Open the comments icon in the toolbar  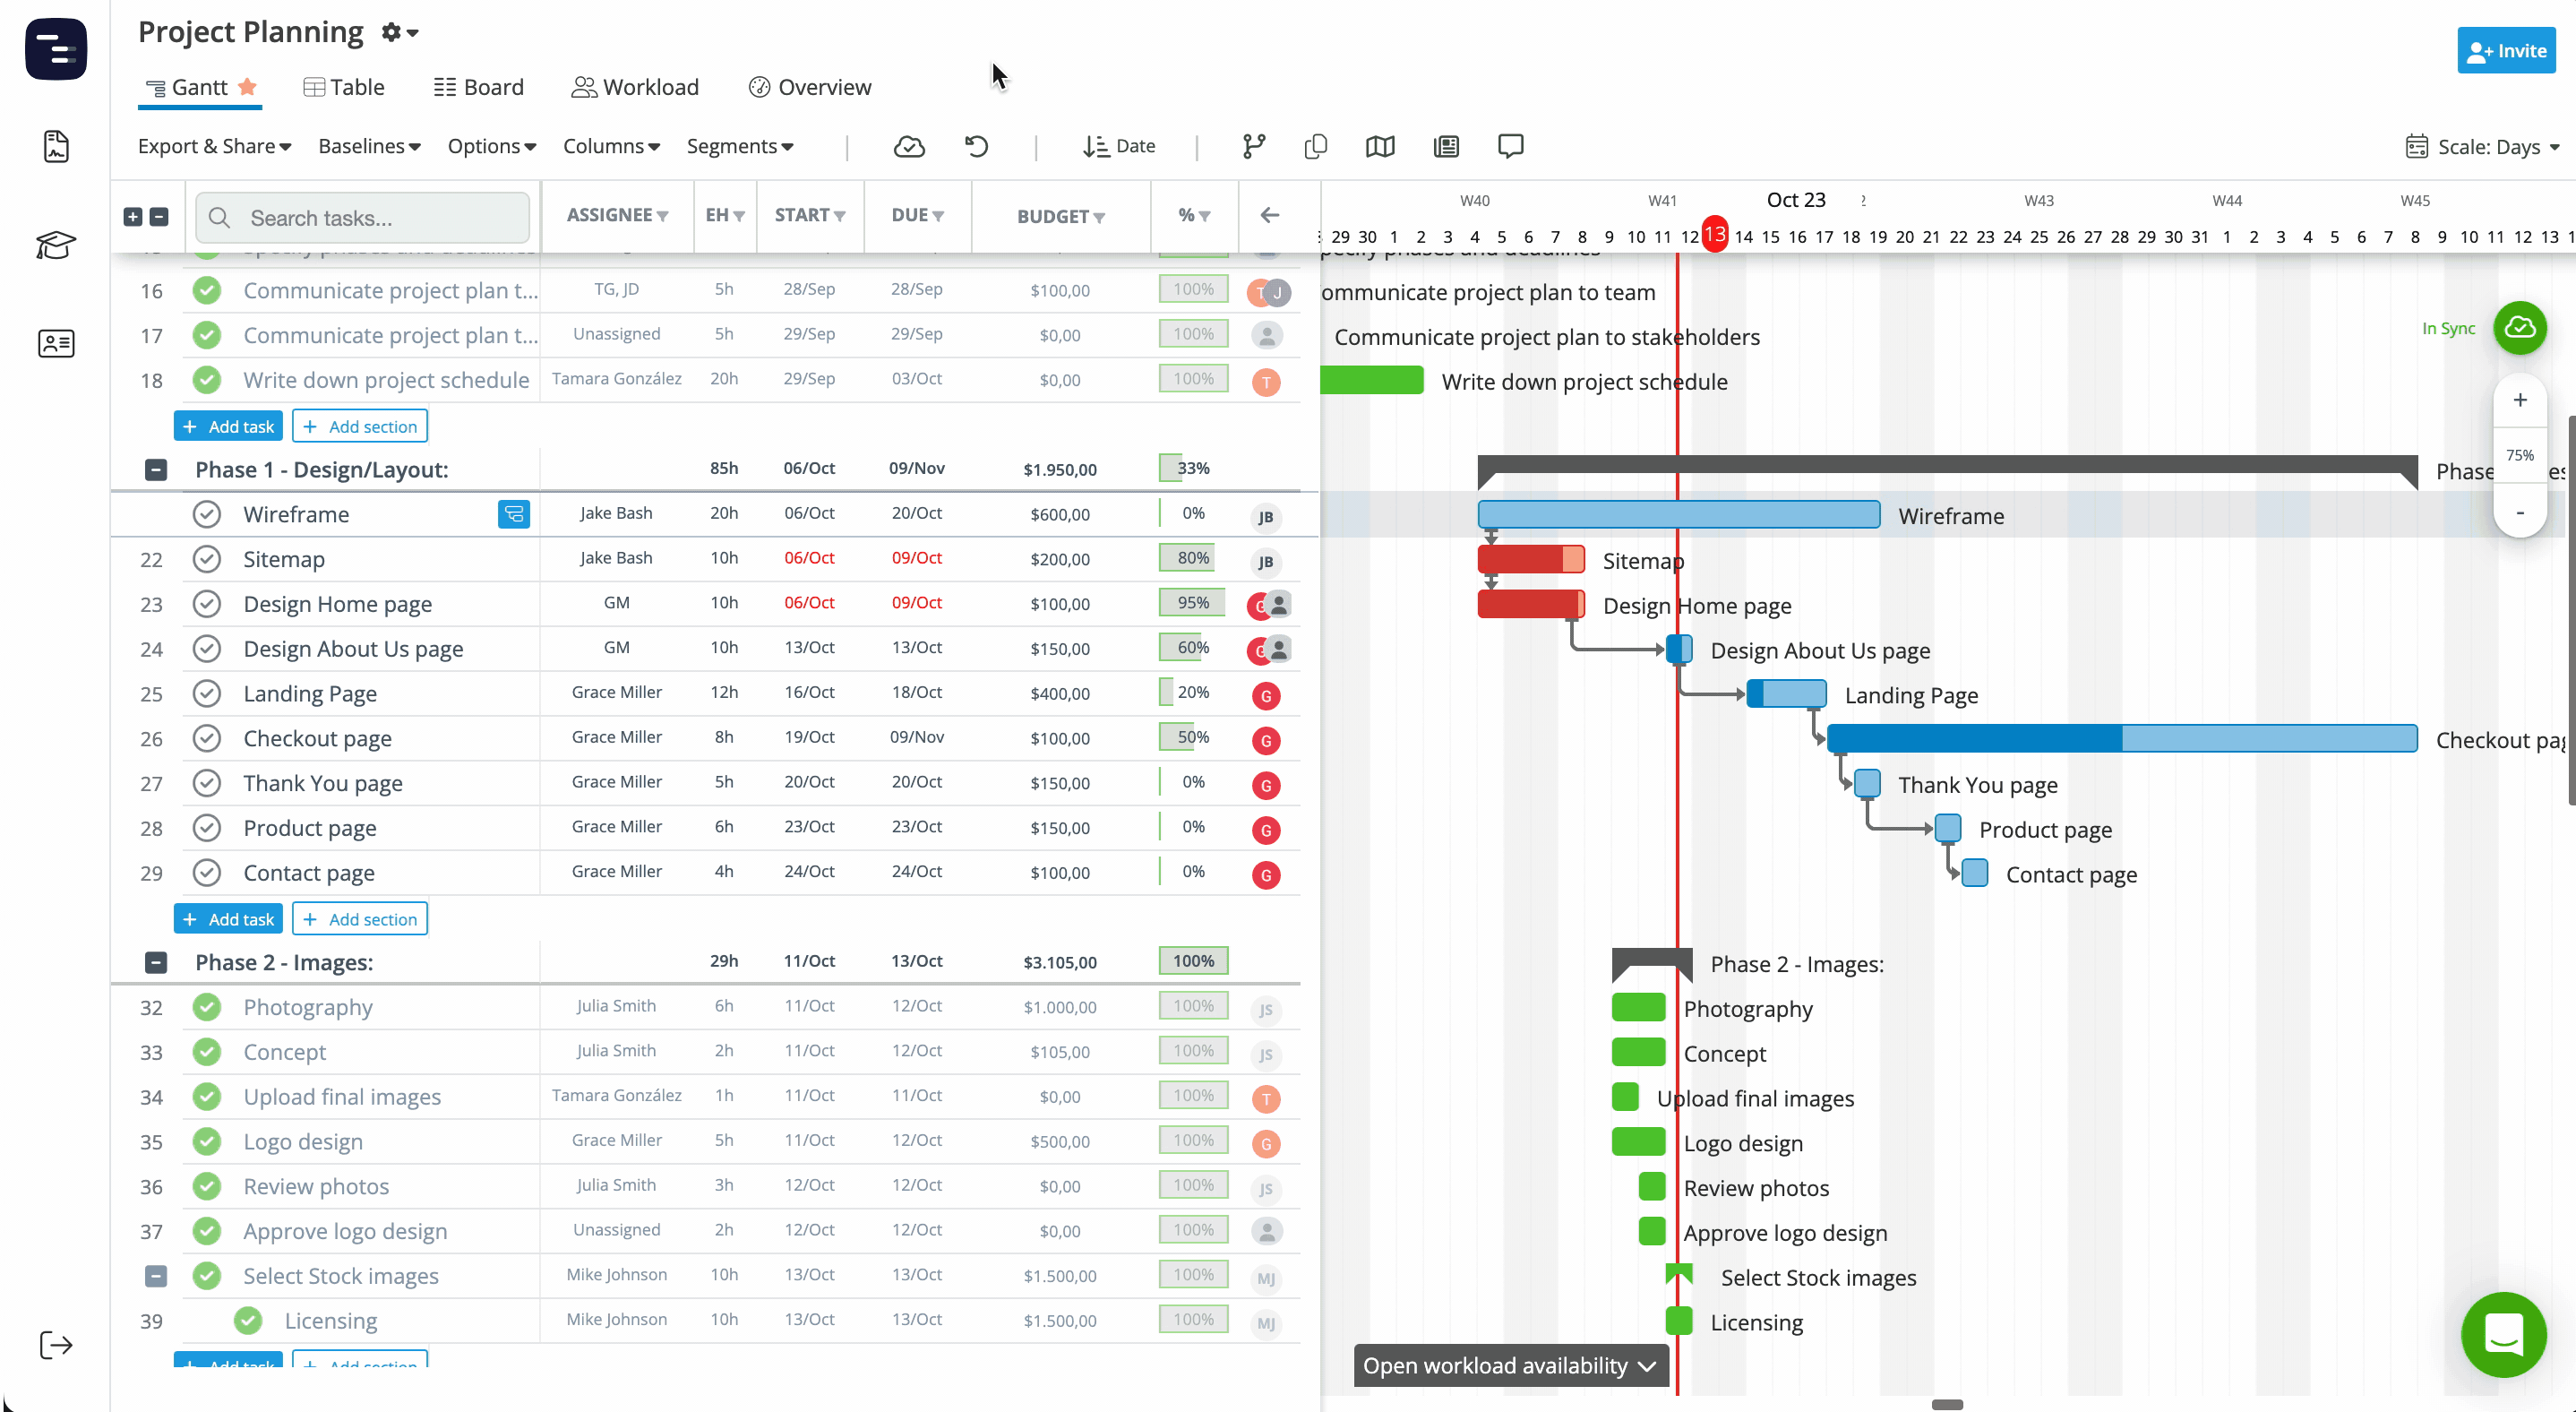(1510, 146)
